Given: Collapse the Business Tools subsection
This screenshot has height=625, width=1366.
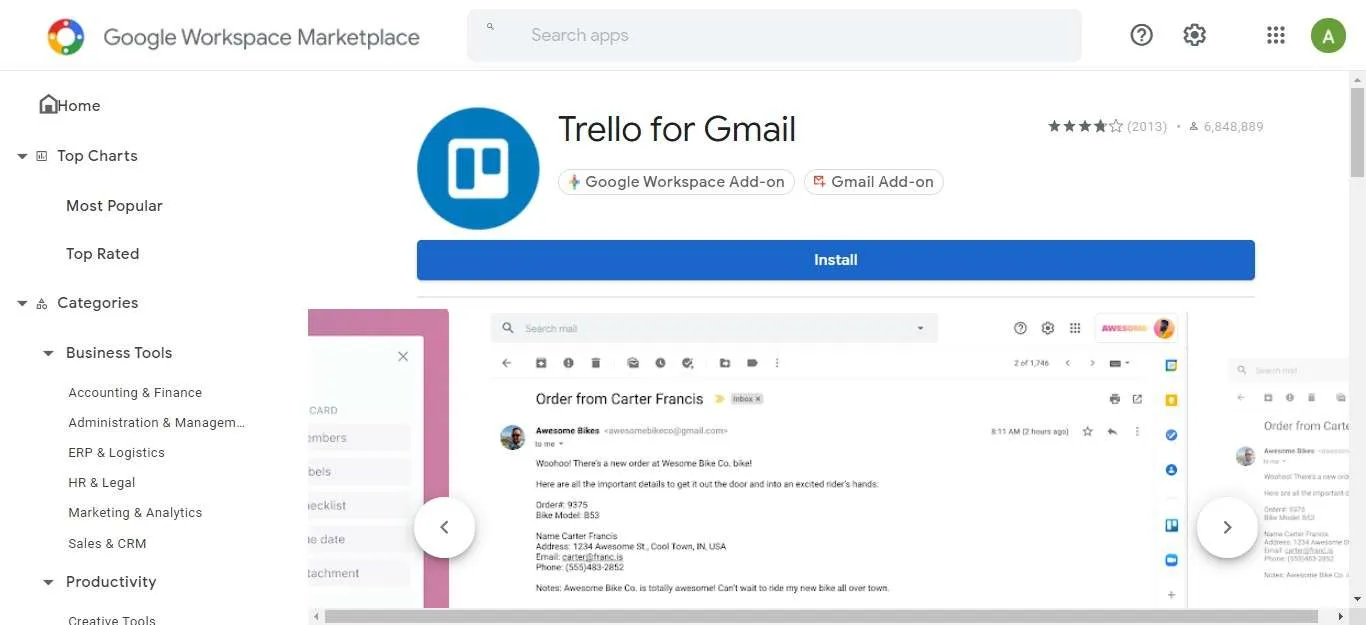Looking at the screenshot, I should pyautogui.click(x=47, y=353).
